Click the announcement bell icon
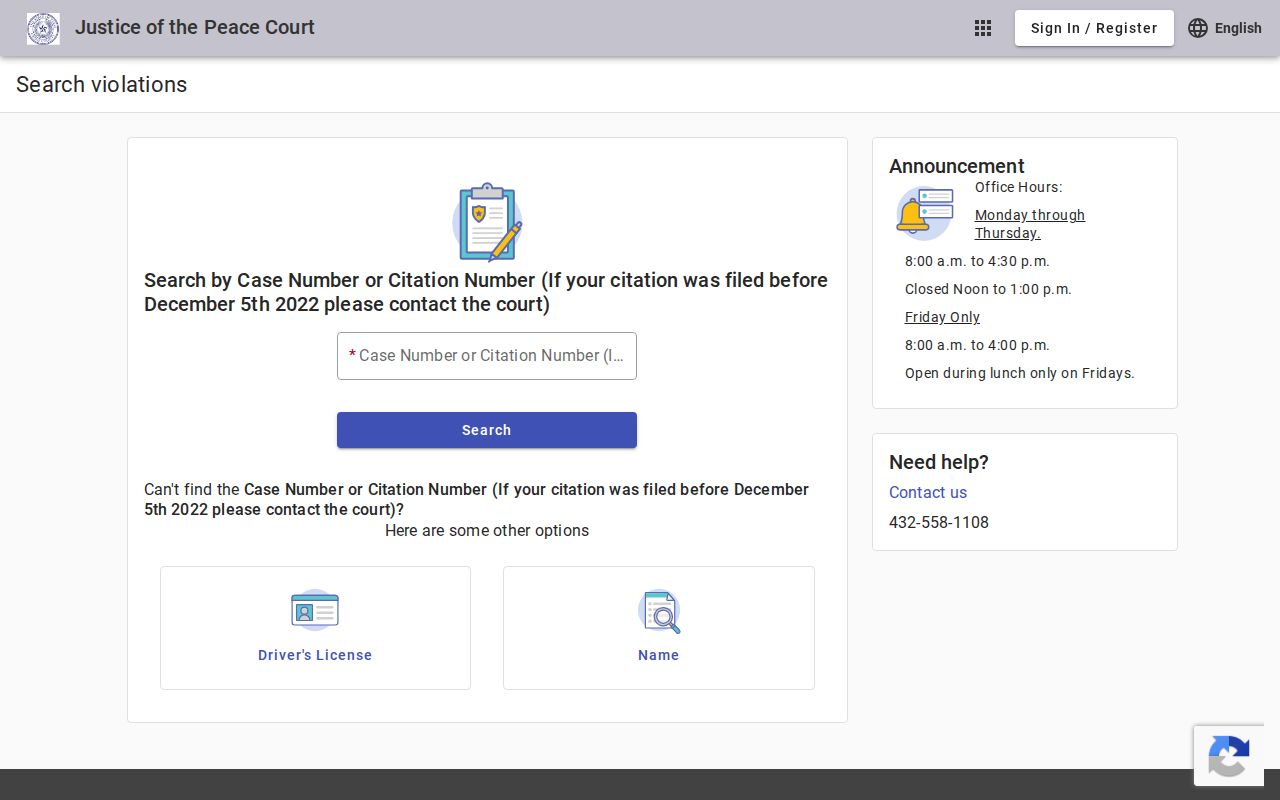1280x800 pixels. 924,213
